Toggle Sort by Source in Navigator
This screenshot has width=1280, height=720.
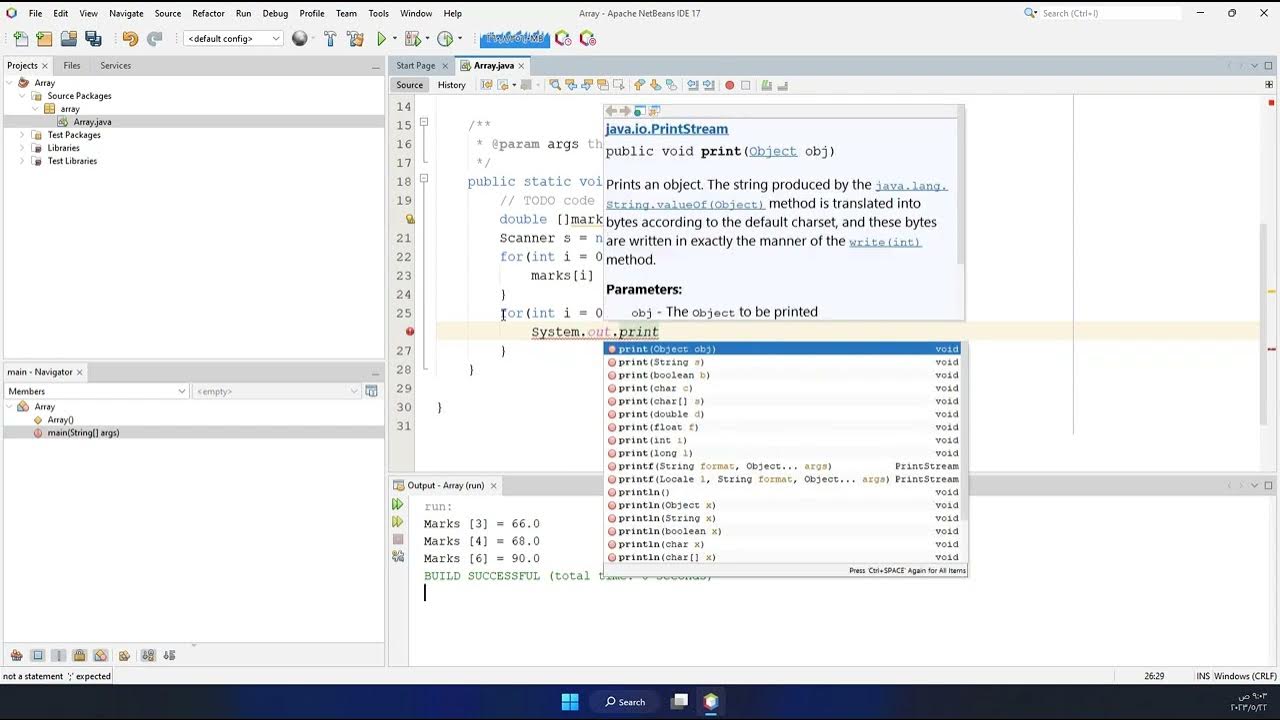tap(169, 656)
